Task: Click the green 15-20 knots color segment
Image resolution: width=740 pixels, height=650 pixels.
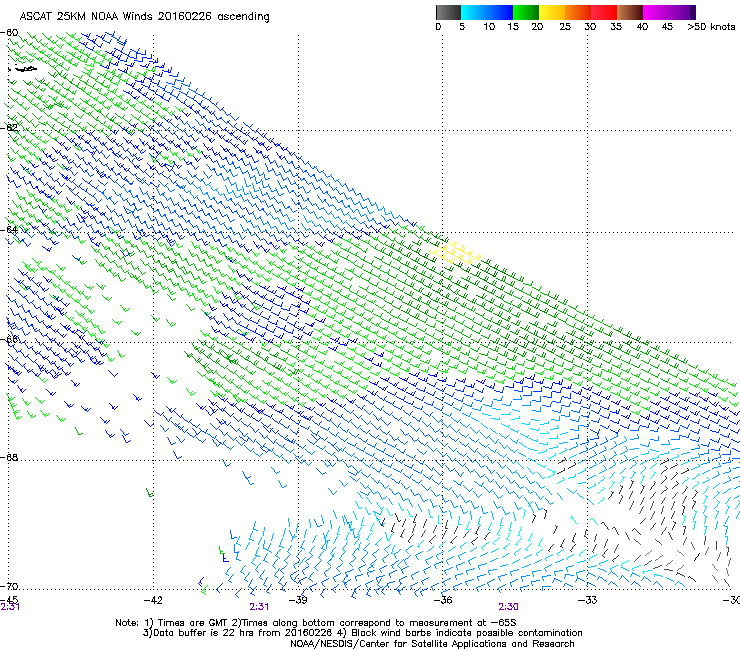Action: 526,12
